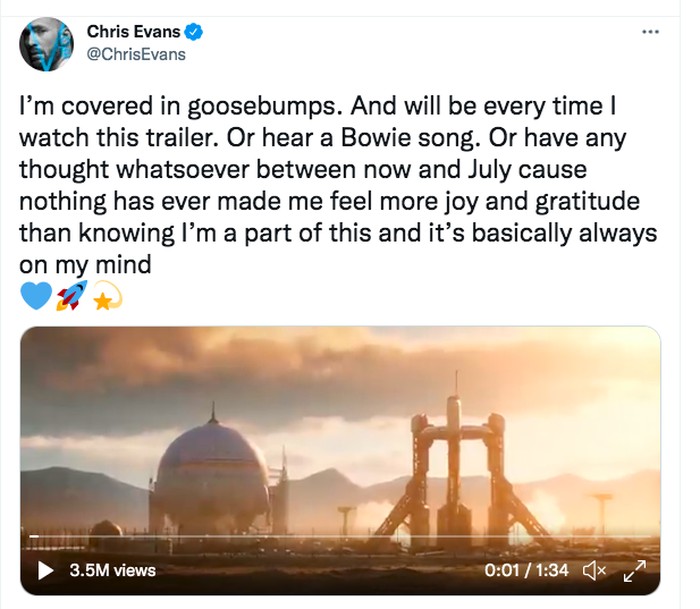
Task: Click the rocket emoji
Action: pos(71,296)
